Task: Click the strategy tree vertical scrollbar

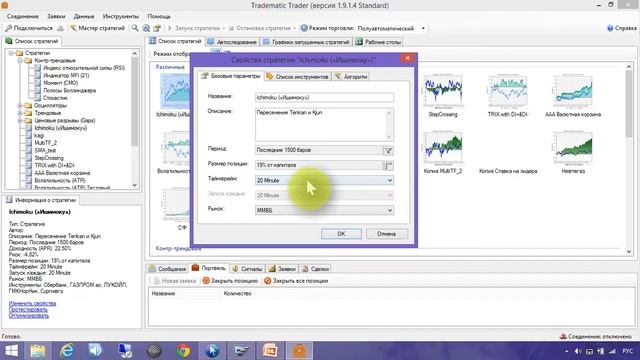Action: click(135, 120)
